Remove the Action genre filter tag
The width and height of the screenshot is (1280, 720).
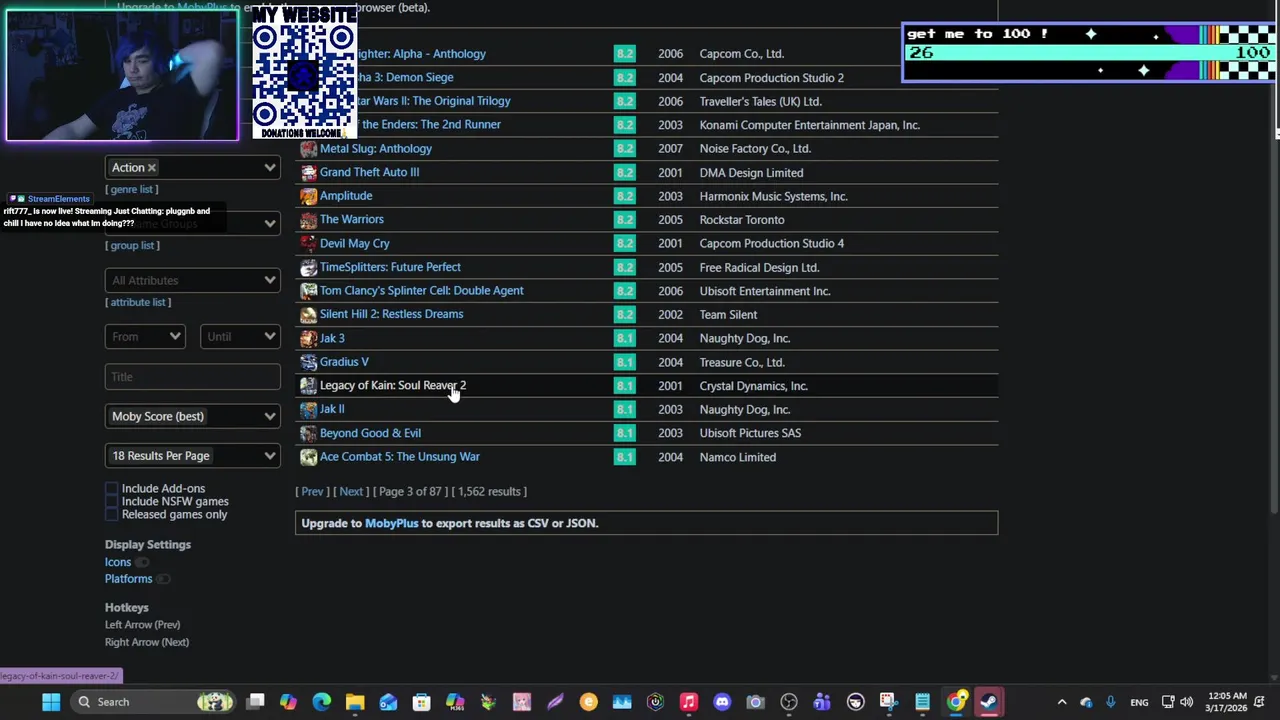tap(152, 168)
